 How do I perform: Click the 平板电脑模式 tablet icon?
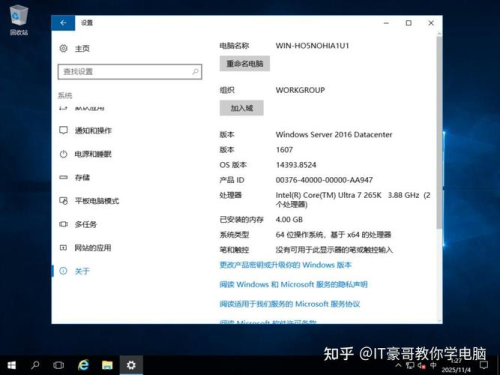coord(63,201)
